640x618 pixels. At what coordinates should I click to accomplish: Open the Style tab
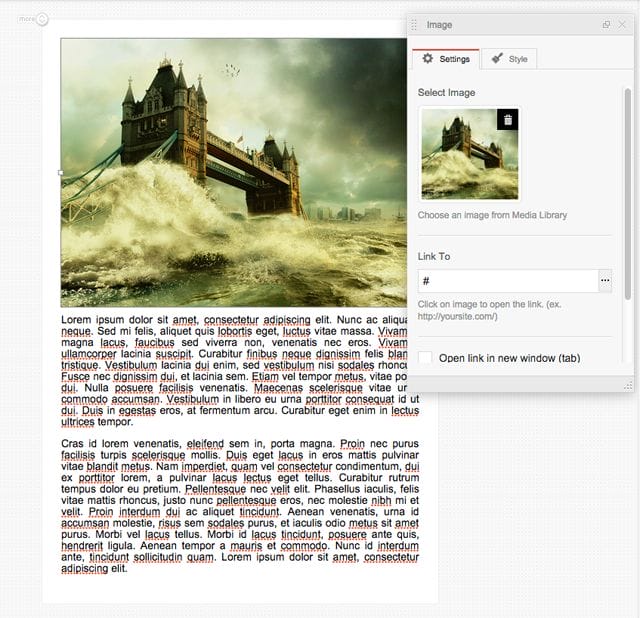tap(509, 59)
